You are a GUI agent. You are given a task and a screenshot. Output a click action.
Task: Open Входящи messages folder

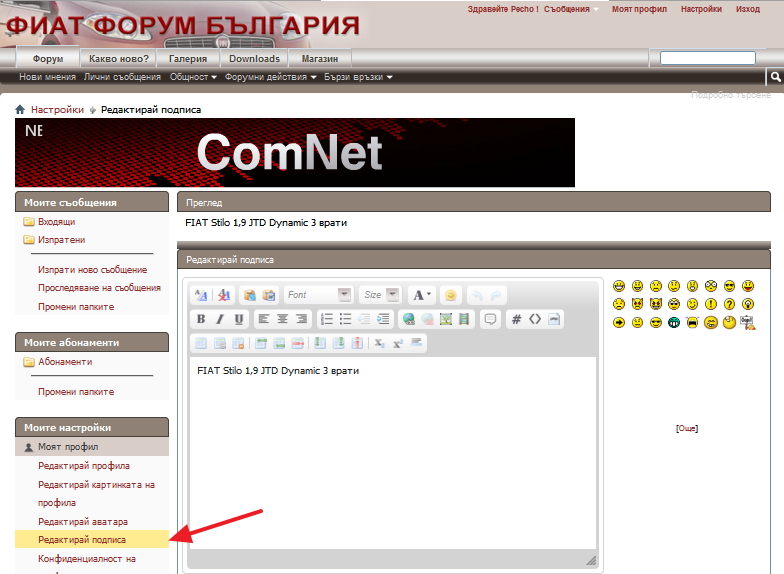(x=56, y=222)
